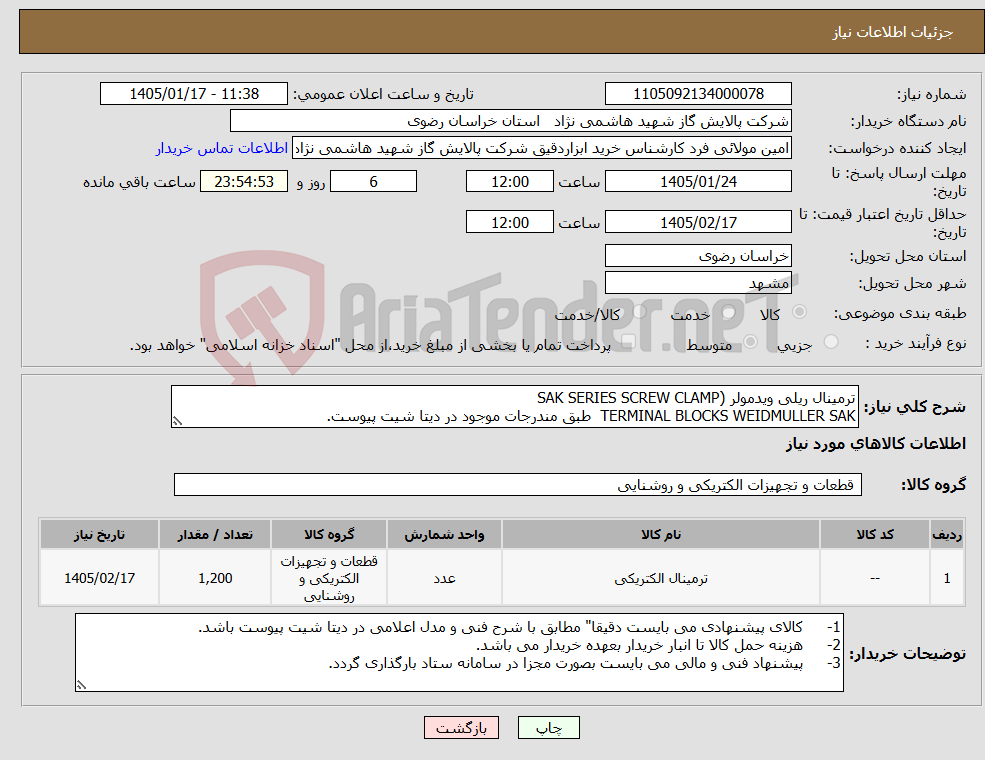Click the شرح کلی نیاز label

(x=915, y=407)
